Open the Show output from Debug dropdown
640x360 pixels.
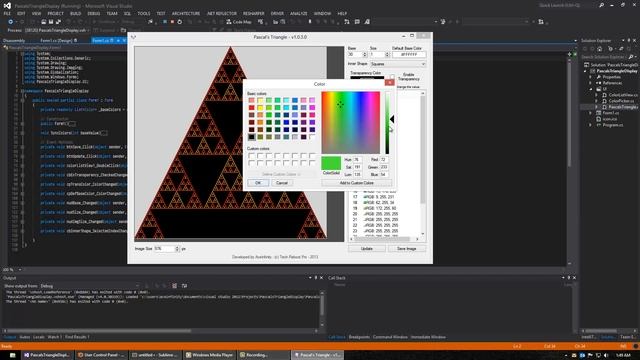(90, 286)
